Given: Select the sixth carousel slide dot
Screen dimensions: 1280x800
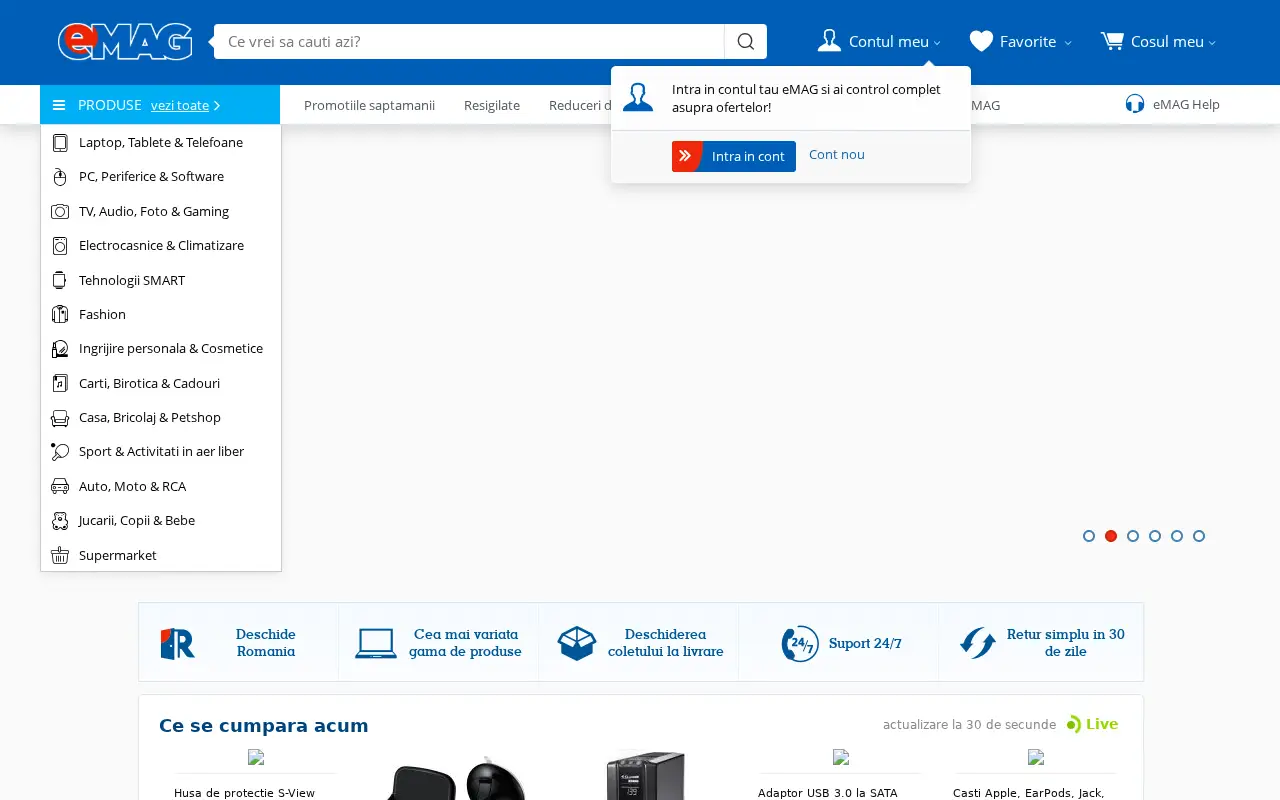Looking at the screenshot, I should point(1199,536).
